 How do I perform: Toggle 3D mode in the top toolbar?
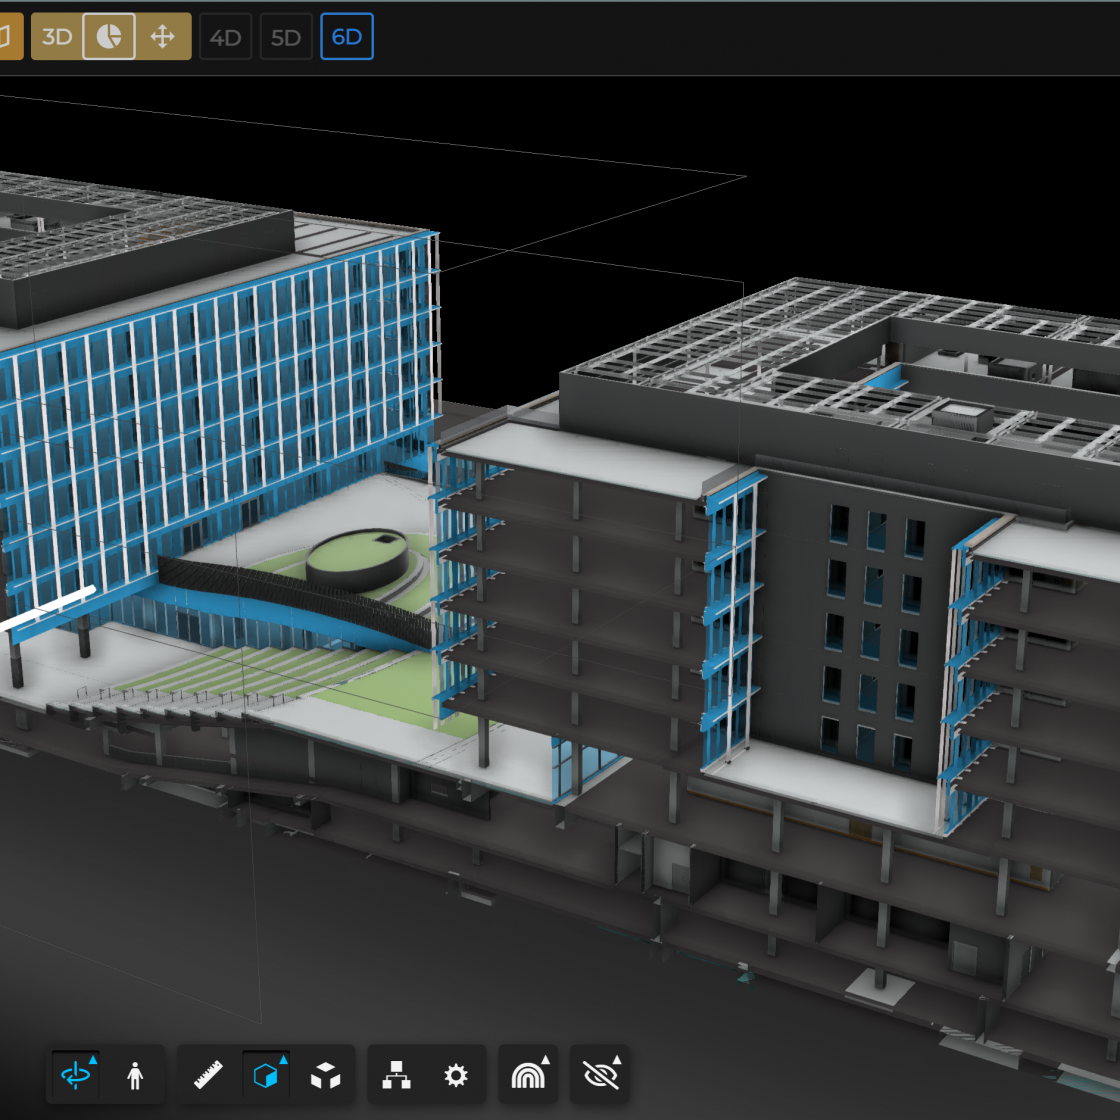[x=56, y=36]
